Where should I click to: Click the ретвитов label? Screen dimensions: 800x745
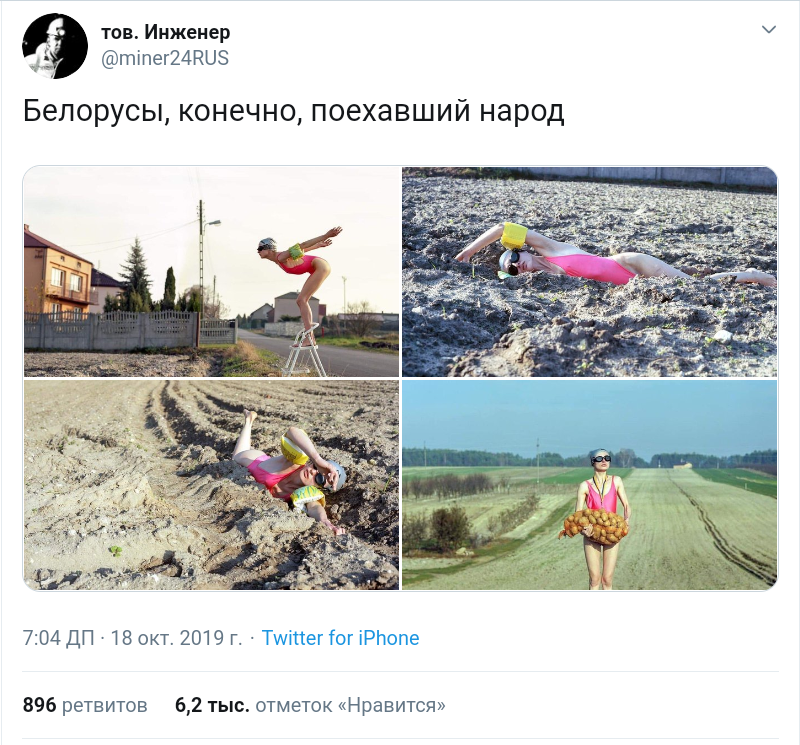(105, 706)
